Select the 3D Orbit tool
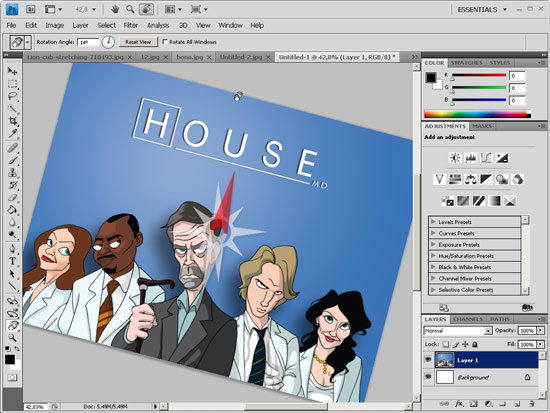Image resolution: width=550 pixels, height=413 pixels. coord(13,313)
